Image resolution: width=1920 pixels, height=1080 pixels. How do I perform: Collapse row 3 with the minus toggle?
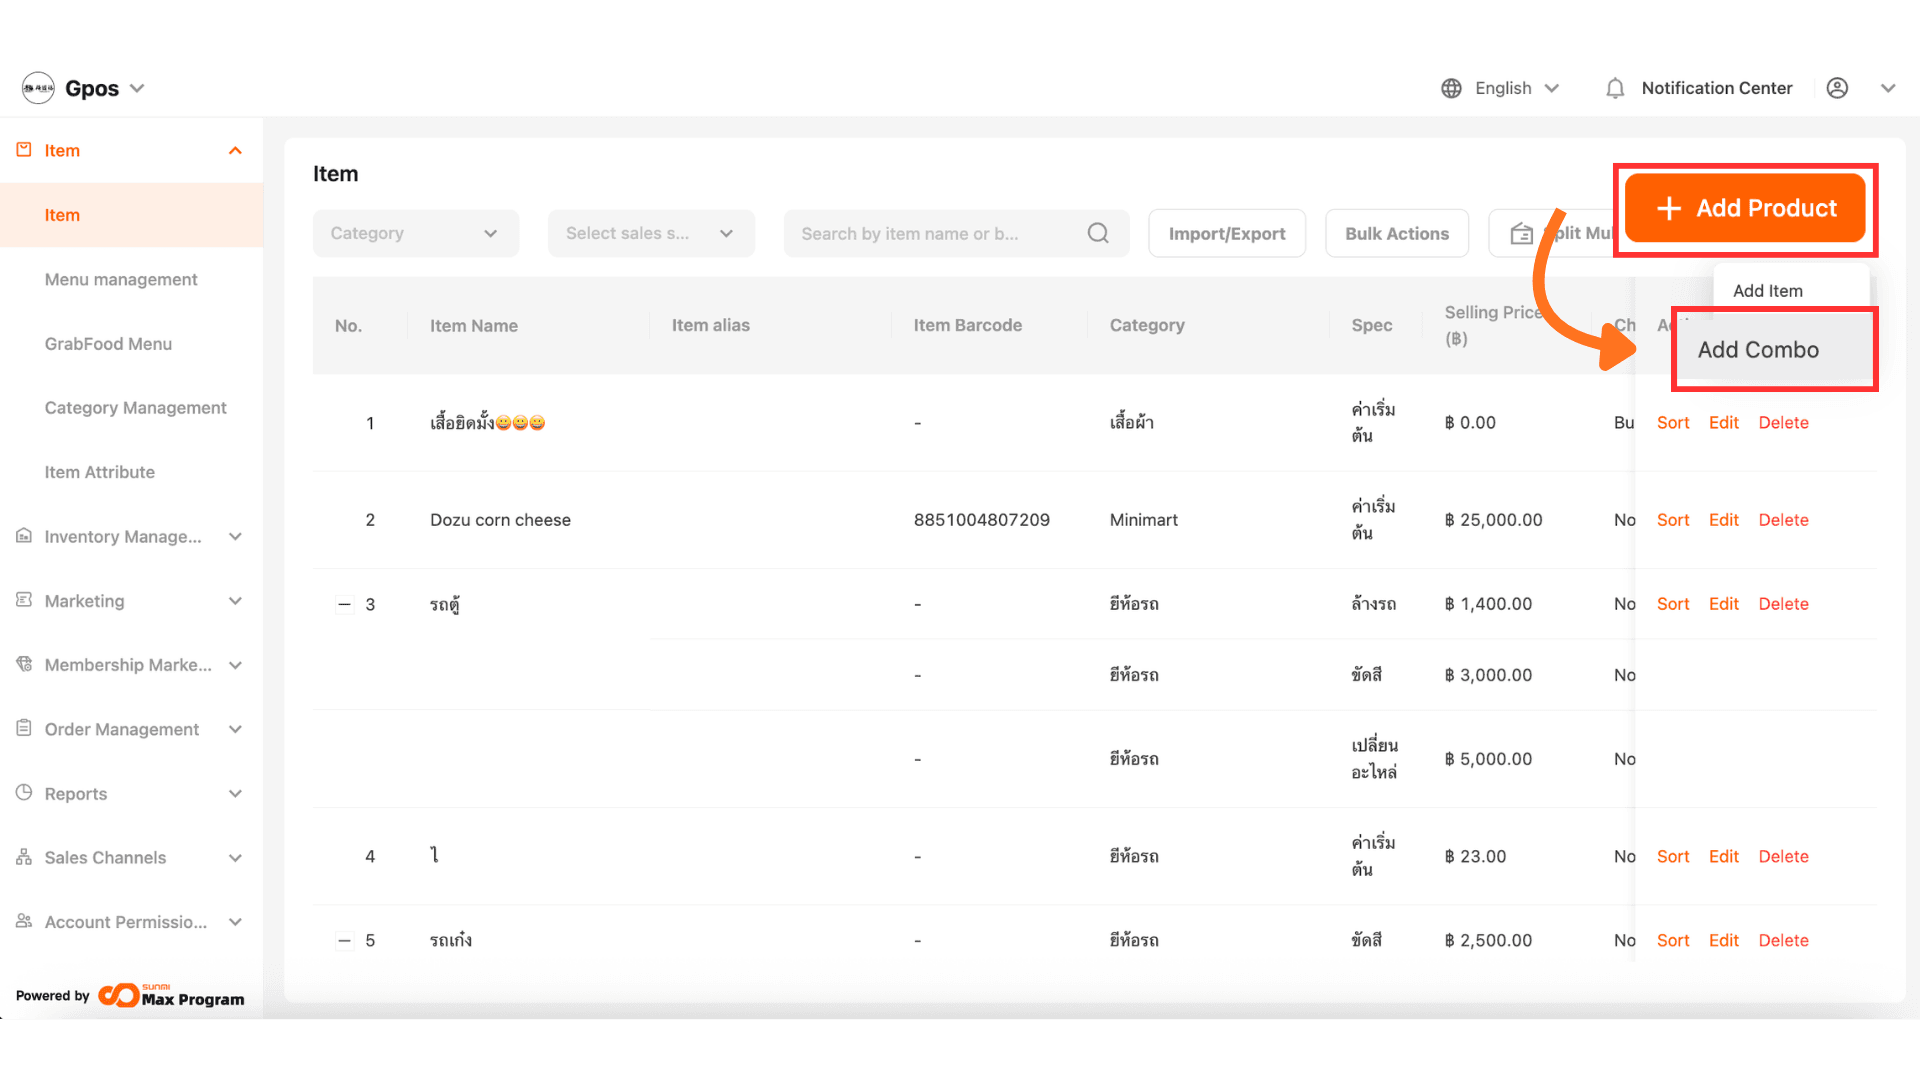pos(344,604)
